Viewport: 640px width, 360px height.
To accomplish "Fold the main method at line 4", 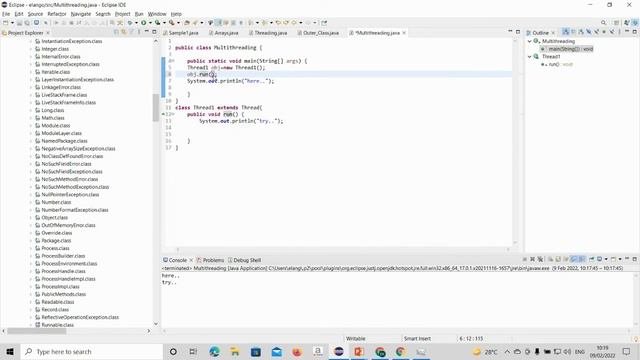I will pyautogui.click(x=173, y=61).
